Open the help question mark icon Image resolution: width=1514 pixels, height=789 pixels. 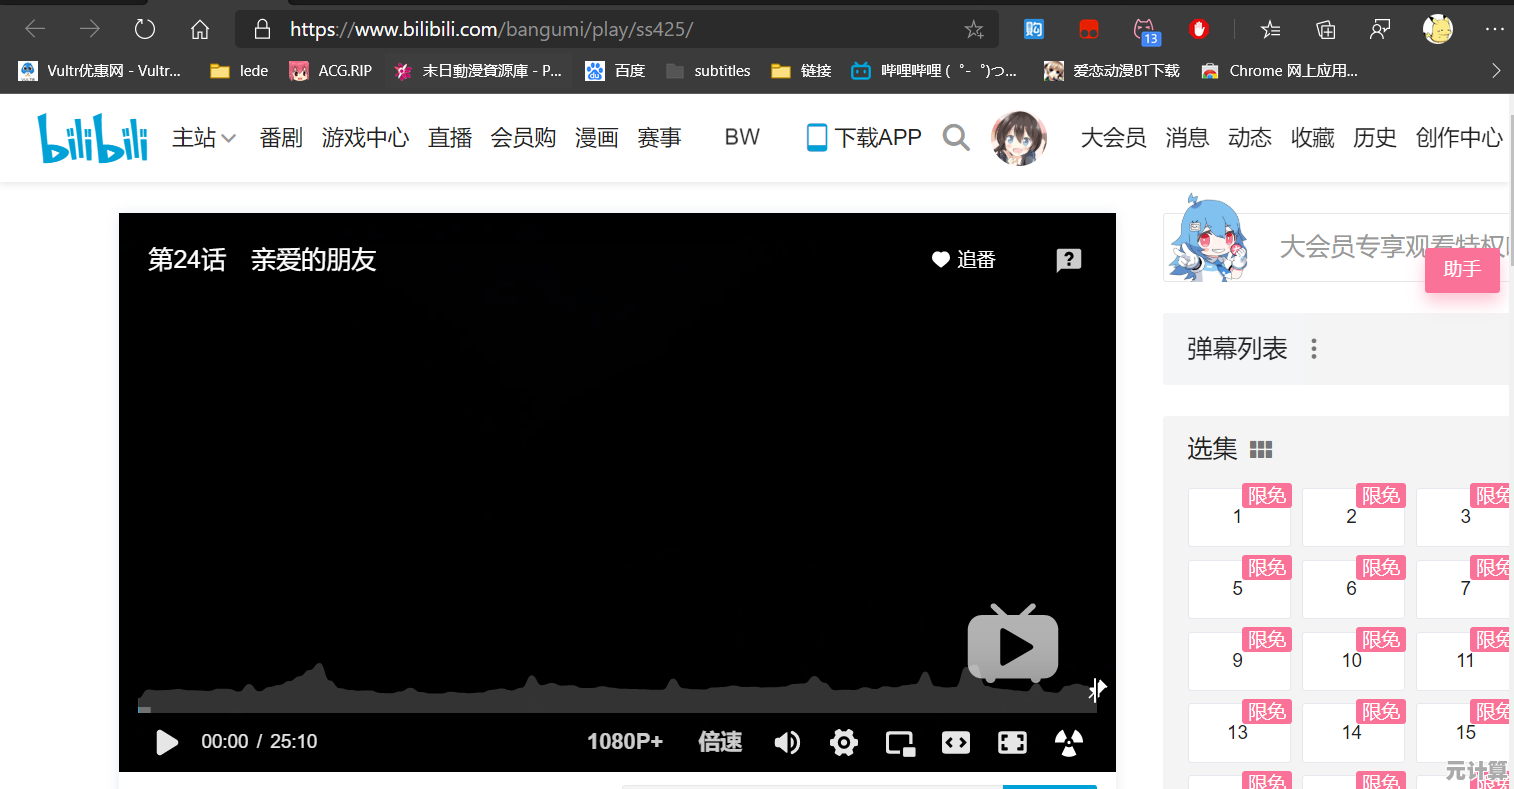[1068, 260]
